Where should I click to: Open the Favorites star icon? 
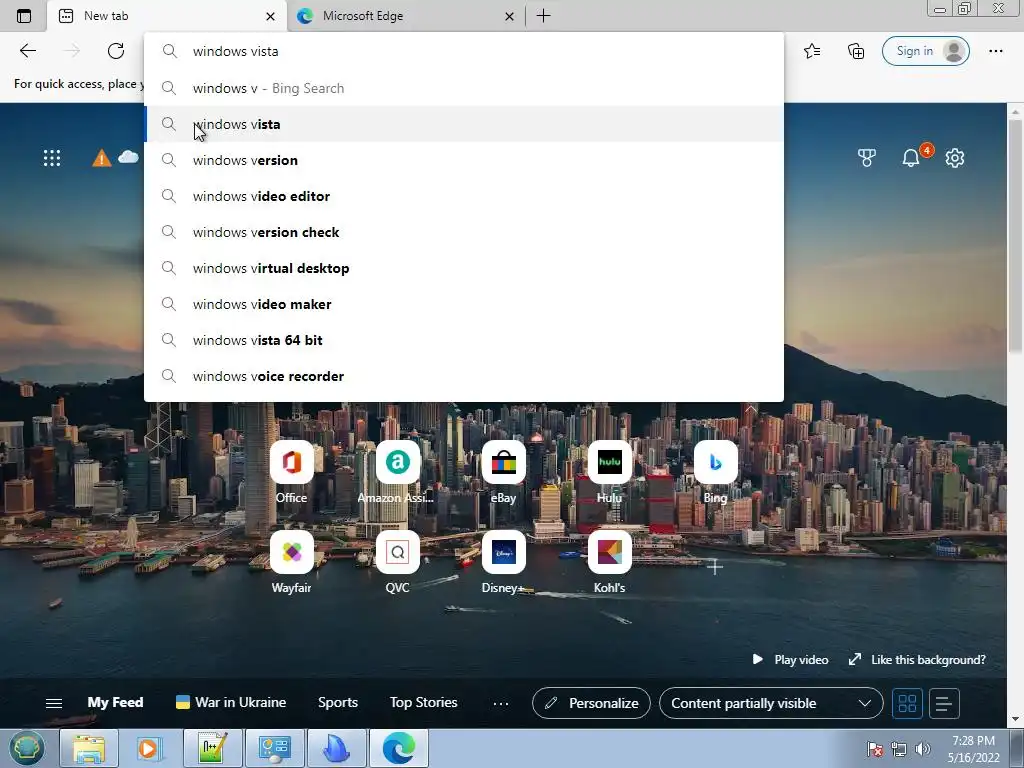(812, 51)
